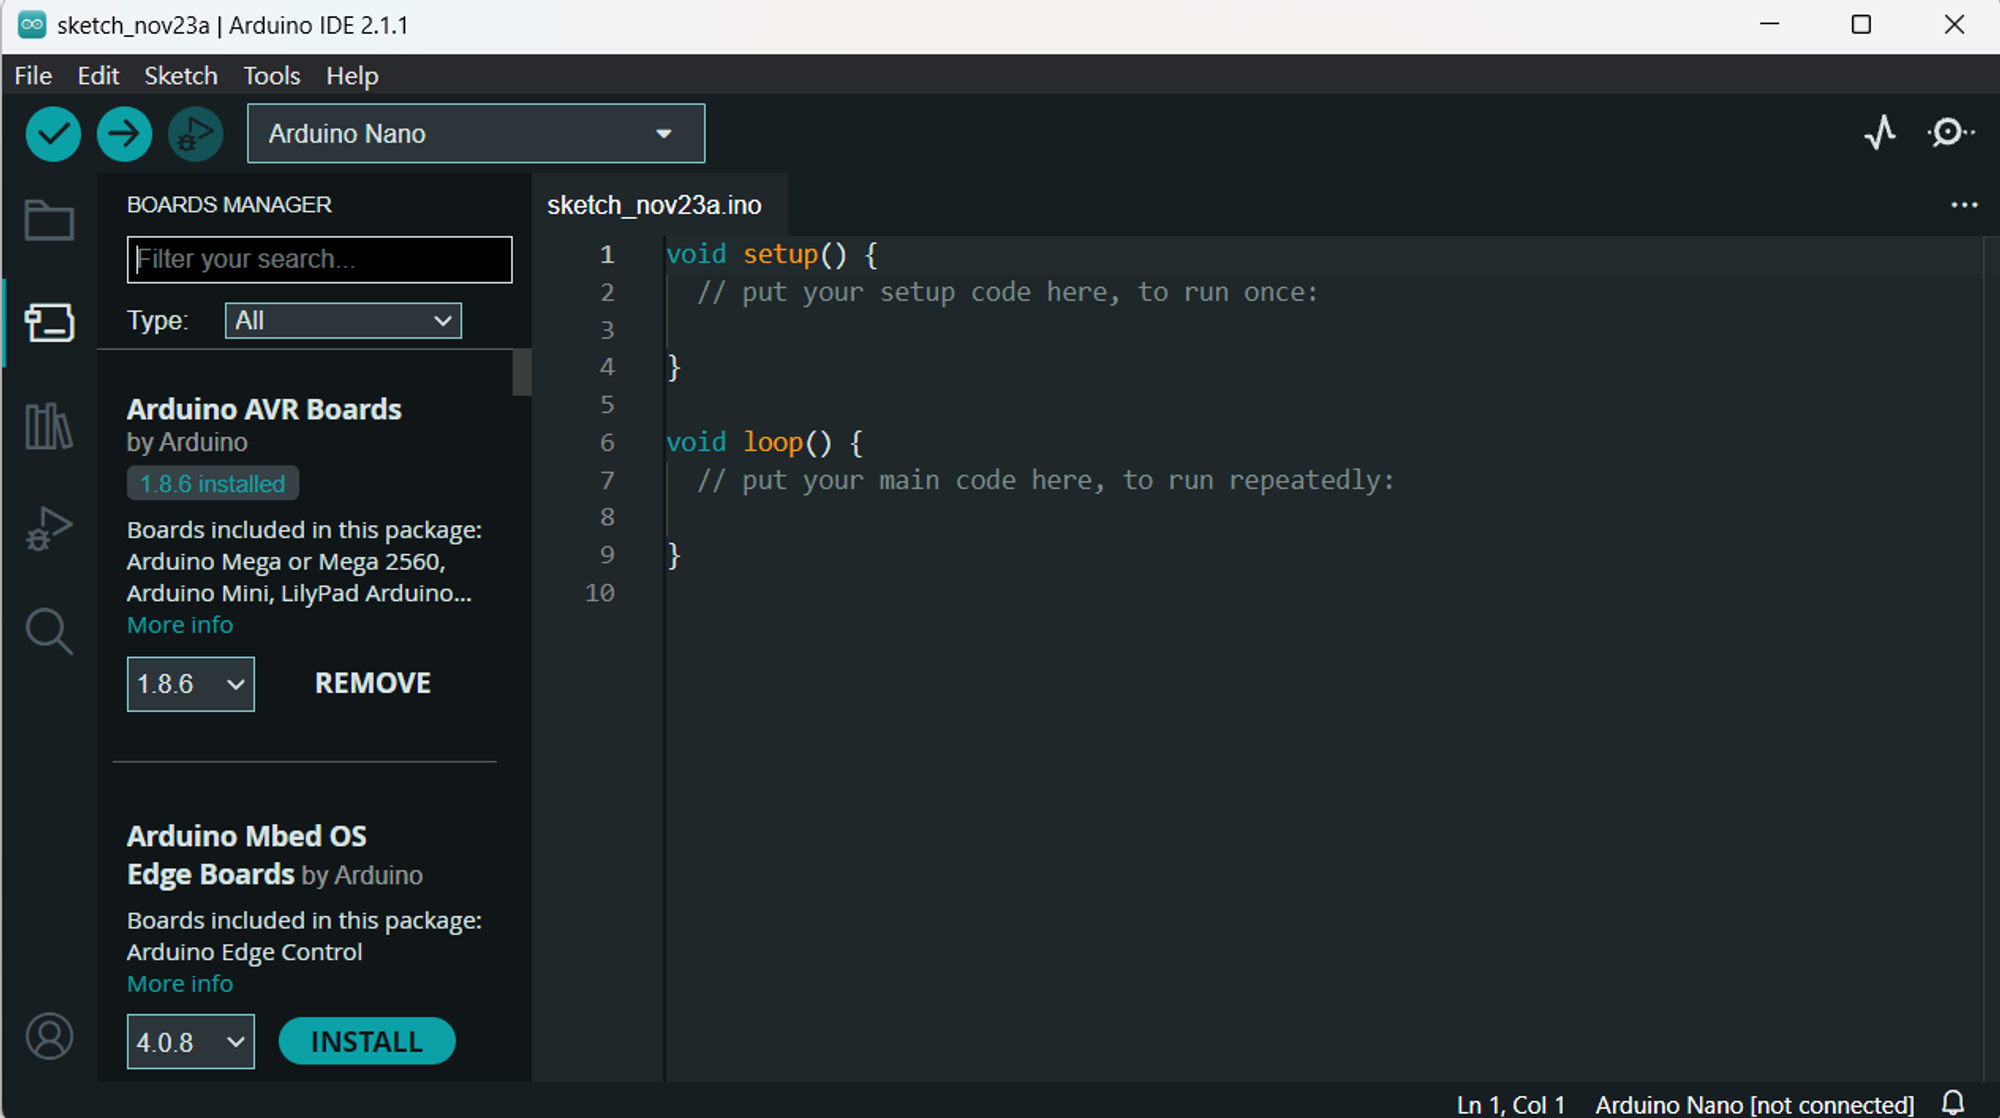
Task: Open the Arduino Nano board selector dropdown
Action: (x=476, y=133)
